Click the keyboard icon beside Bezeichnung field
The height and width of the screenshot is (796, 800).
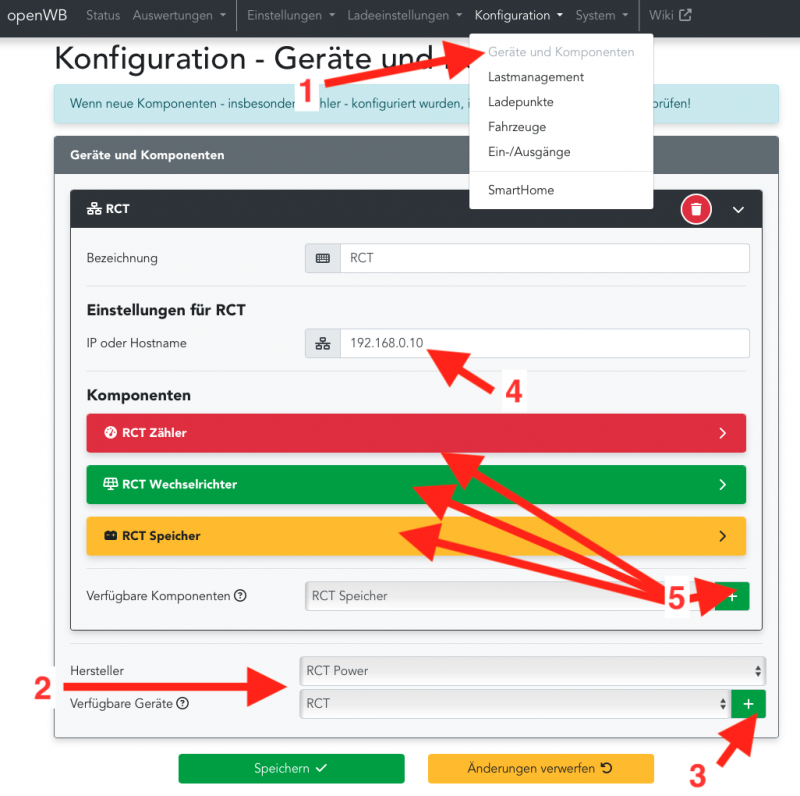click(322, 258)
